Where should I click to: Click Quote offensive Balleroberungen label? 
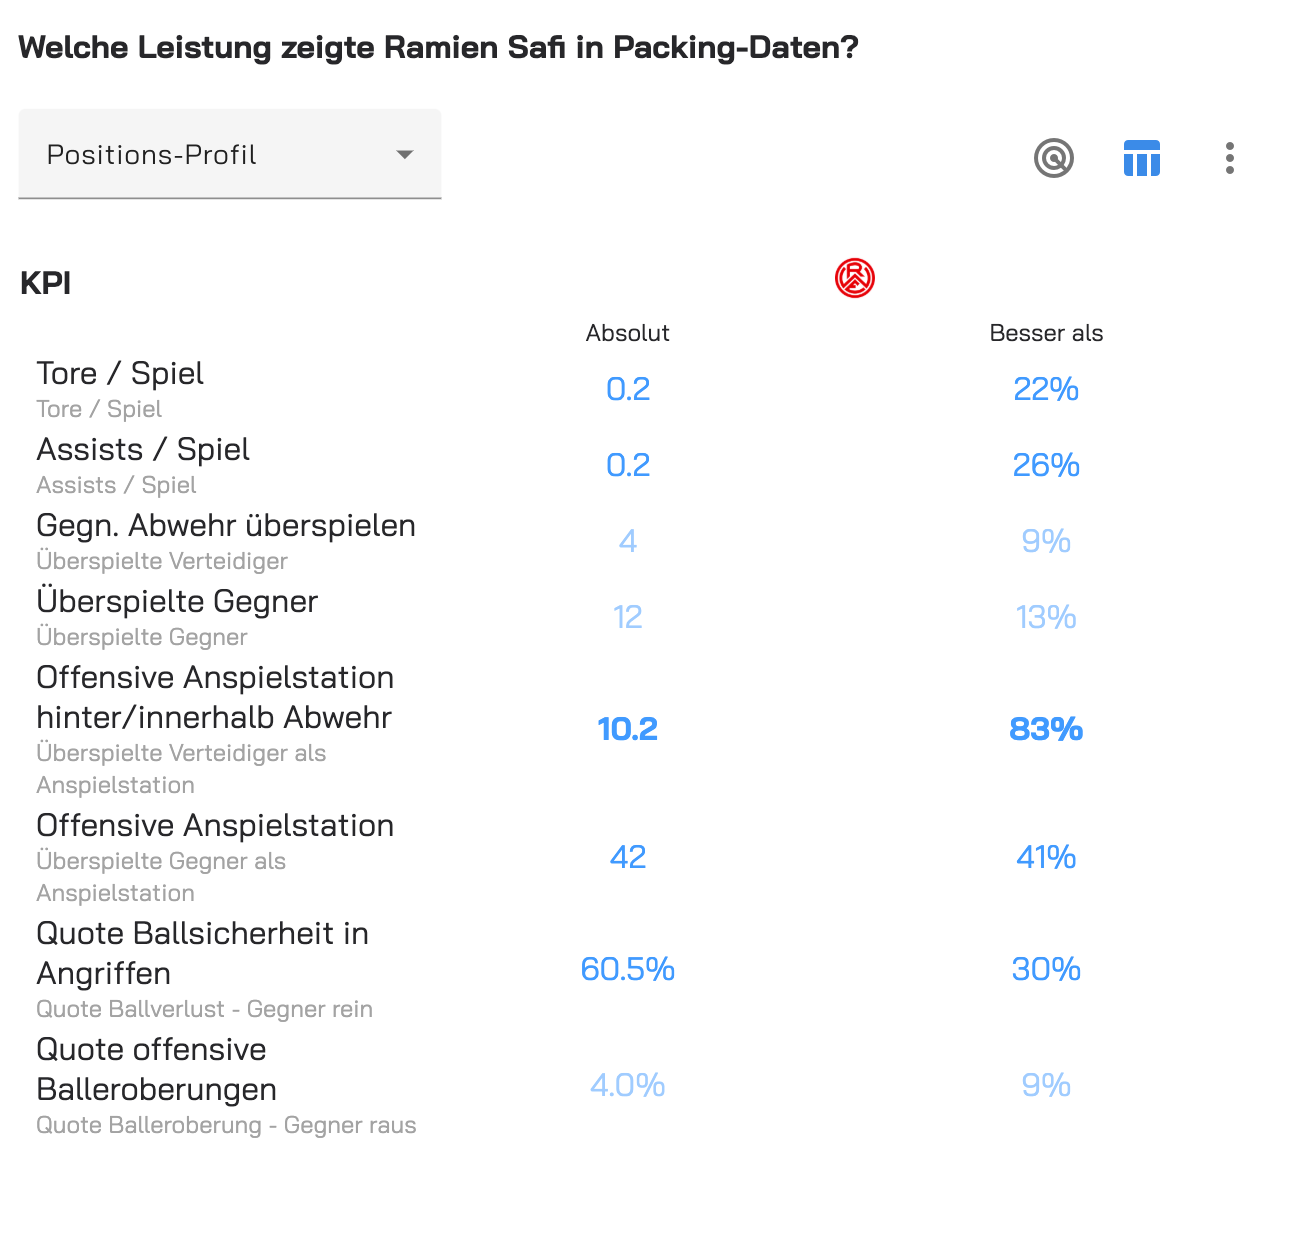[x=156, y=1069]
